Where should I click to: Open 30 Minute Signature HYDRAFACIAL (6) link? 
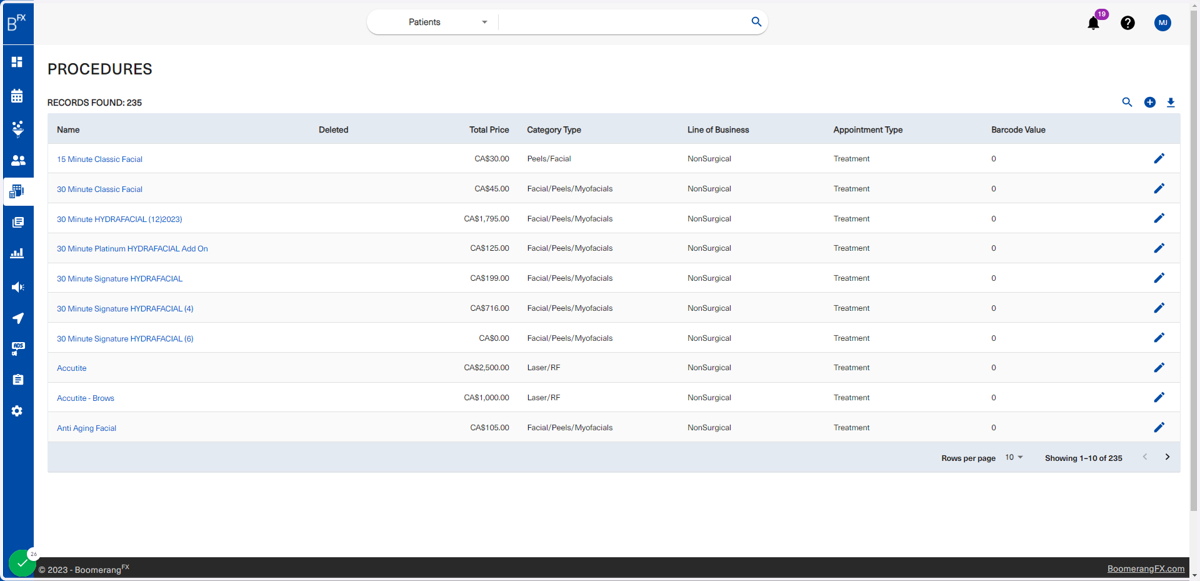tap(125, 339)
